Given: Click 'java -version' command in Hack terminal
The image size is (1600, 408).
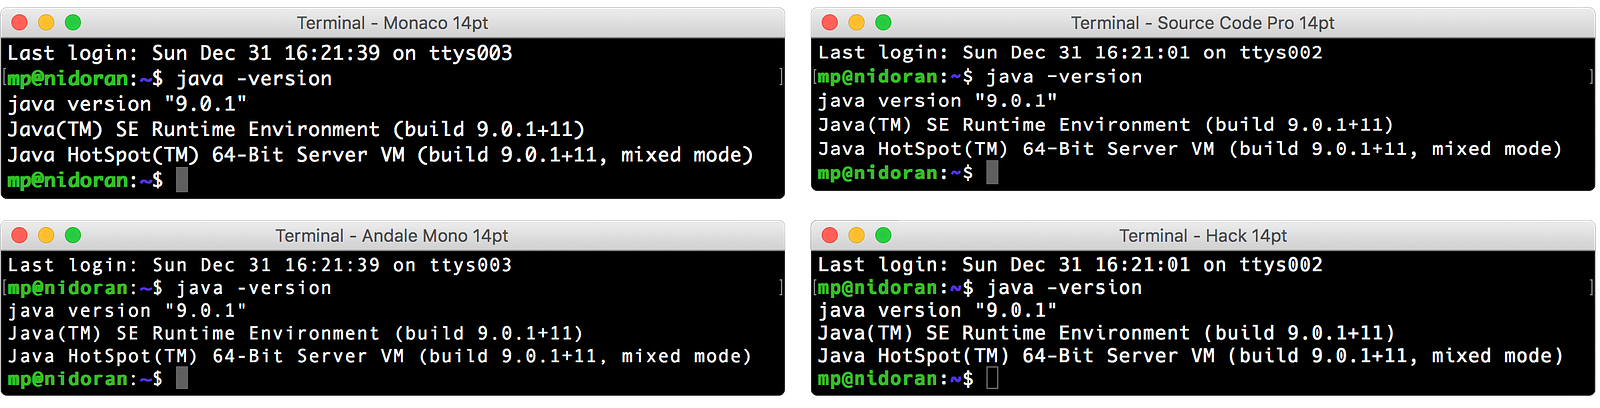Looking at the screenshot, I should coord(1064,288).
